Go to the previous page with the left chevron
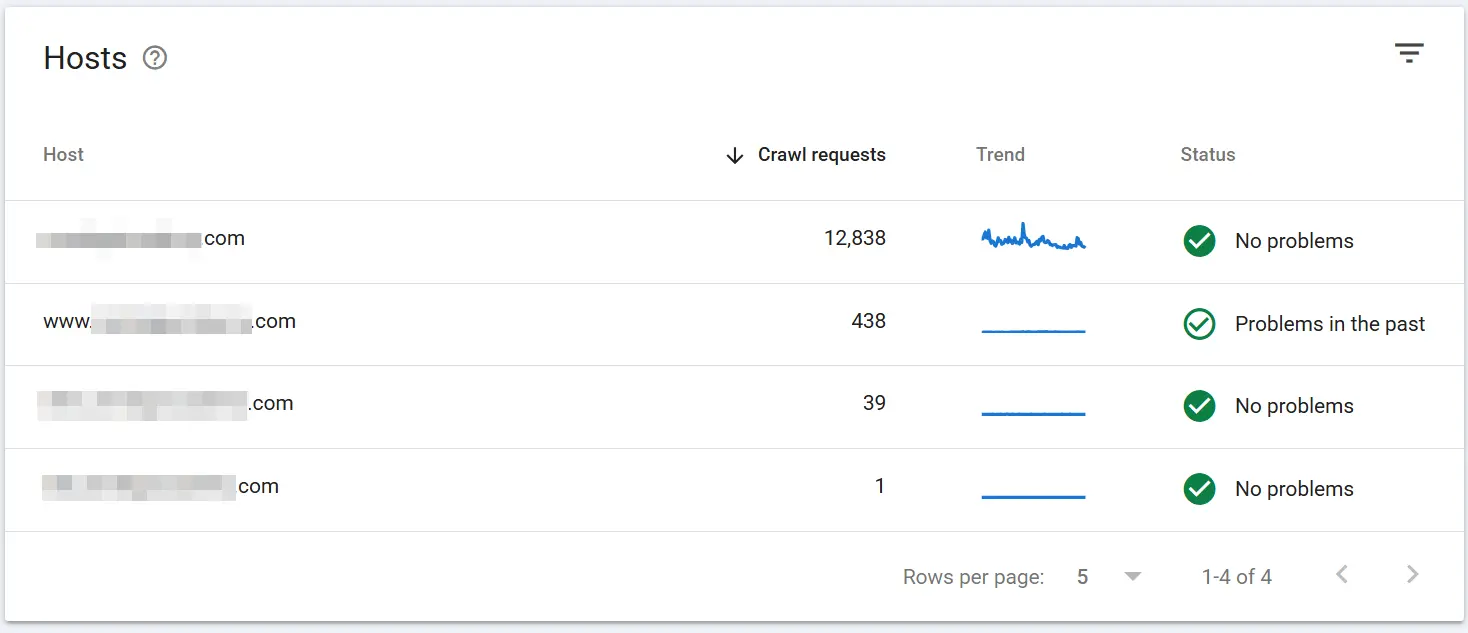This screenshot has width=1468, height=633. (x=1342, y=574)
